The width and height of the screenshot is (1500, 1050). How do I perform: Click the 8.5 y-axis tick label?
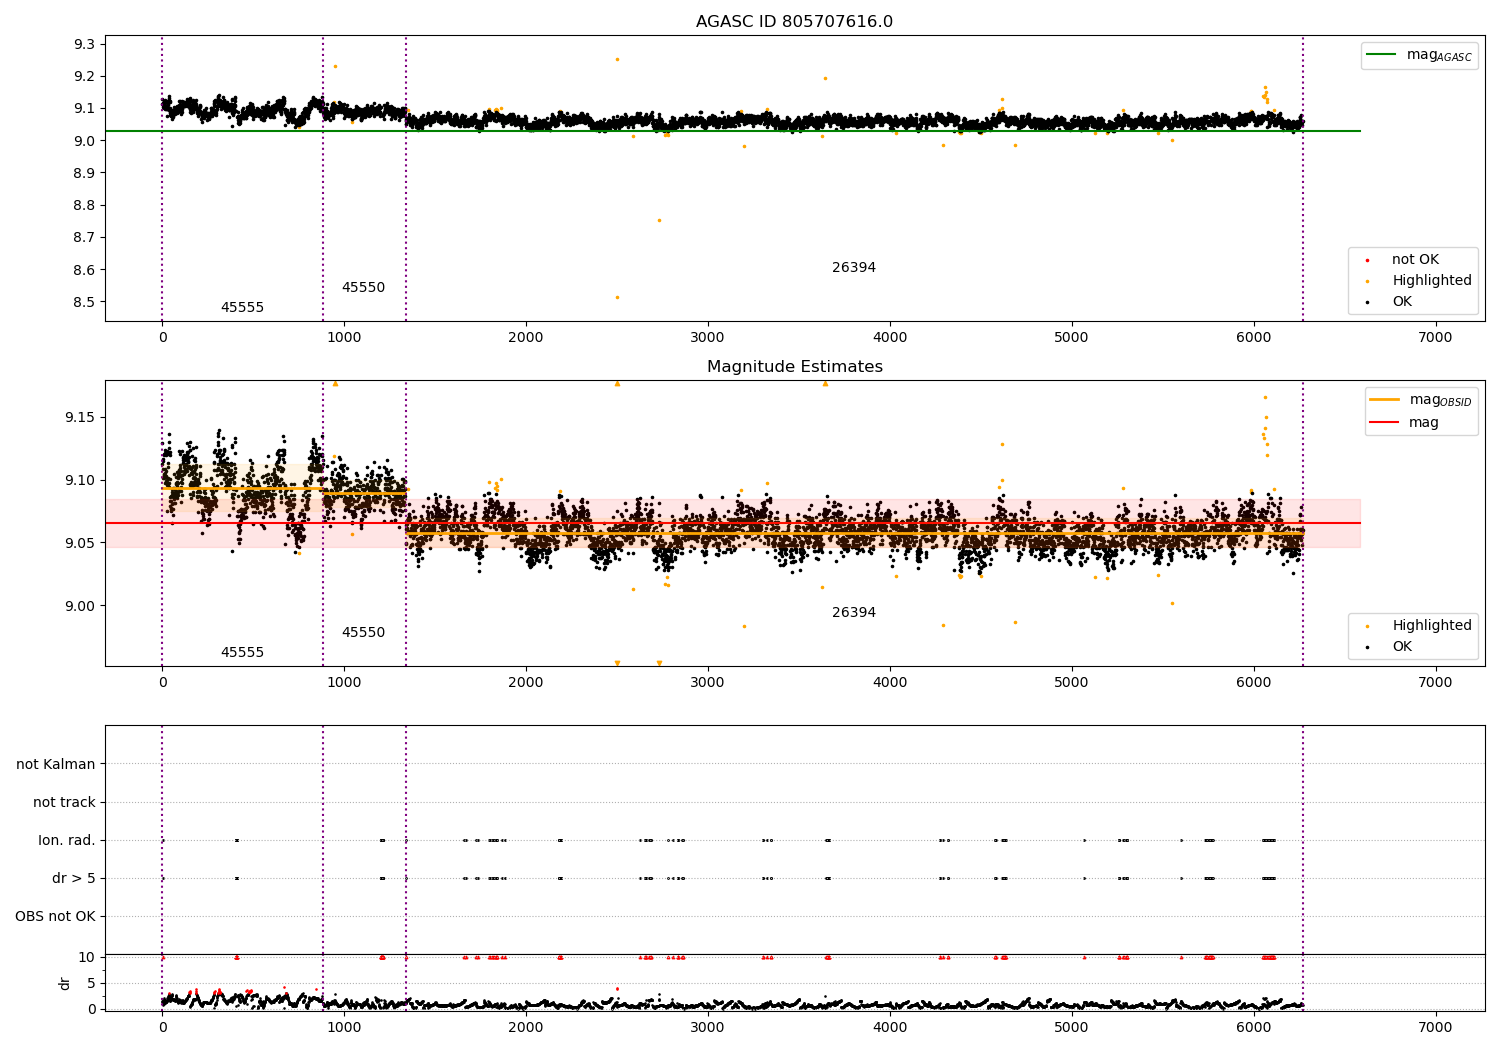(x=84, y=302)
